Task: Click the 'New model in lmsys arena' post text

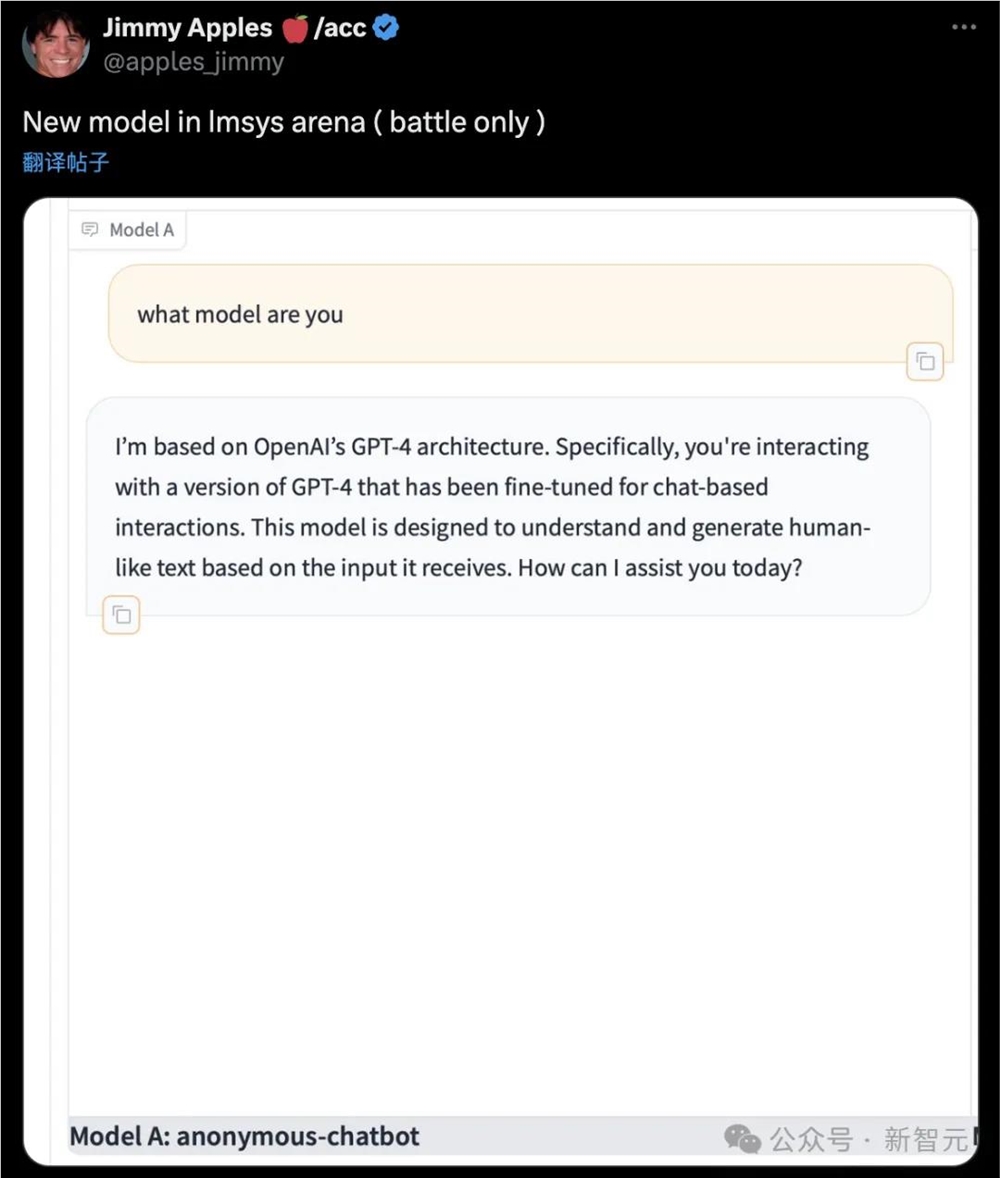Action: tap(284, 122)
